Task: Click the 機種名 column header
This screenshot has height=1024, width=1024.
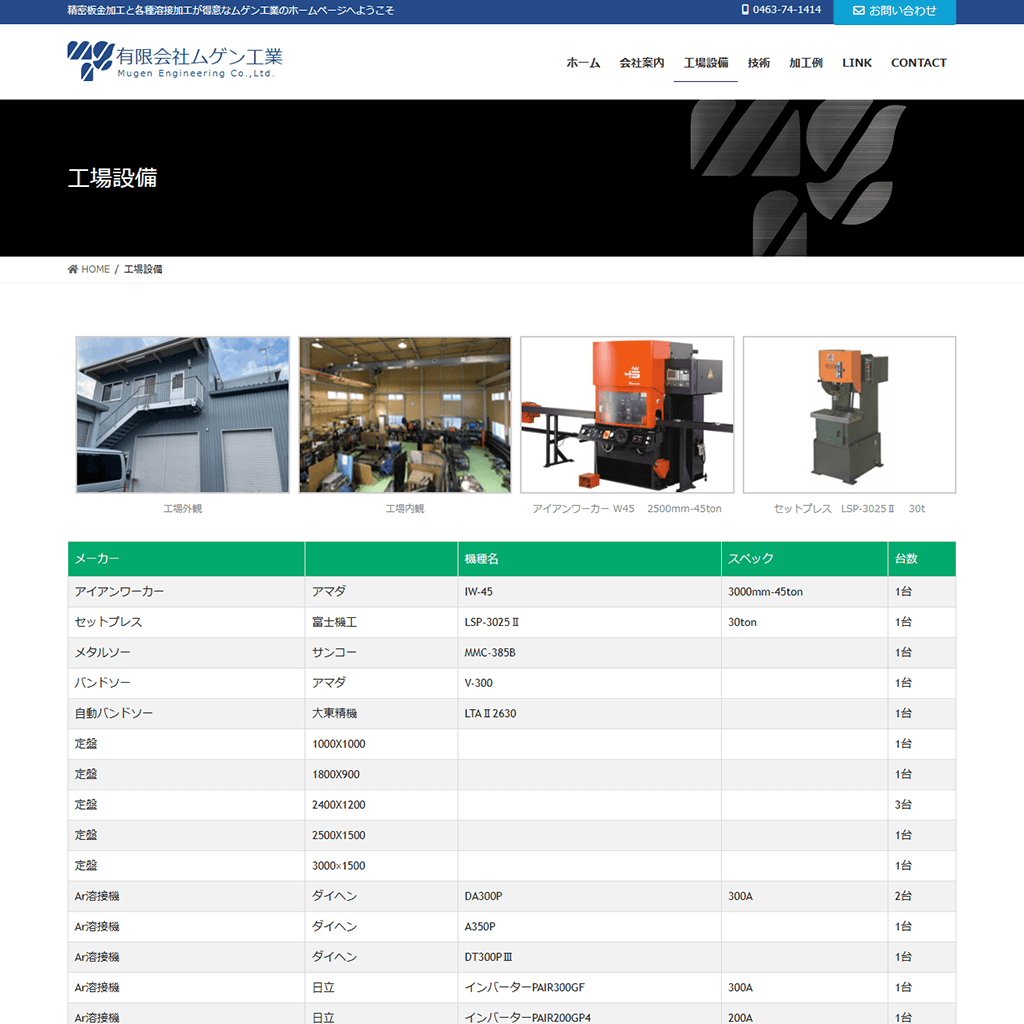Action: pyautogui.click(x=590, y=559)
